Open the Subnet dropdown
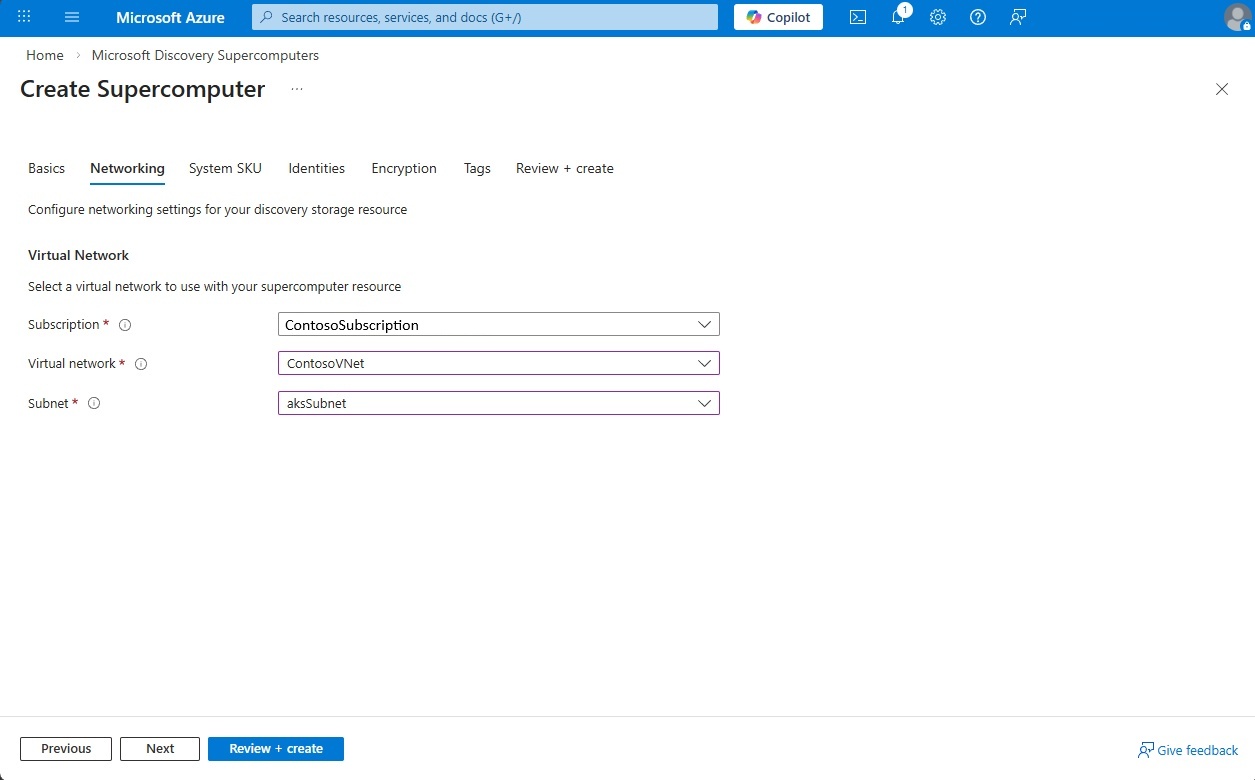1255x780 pixels. coord(498,403)
